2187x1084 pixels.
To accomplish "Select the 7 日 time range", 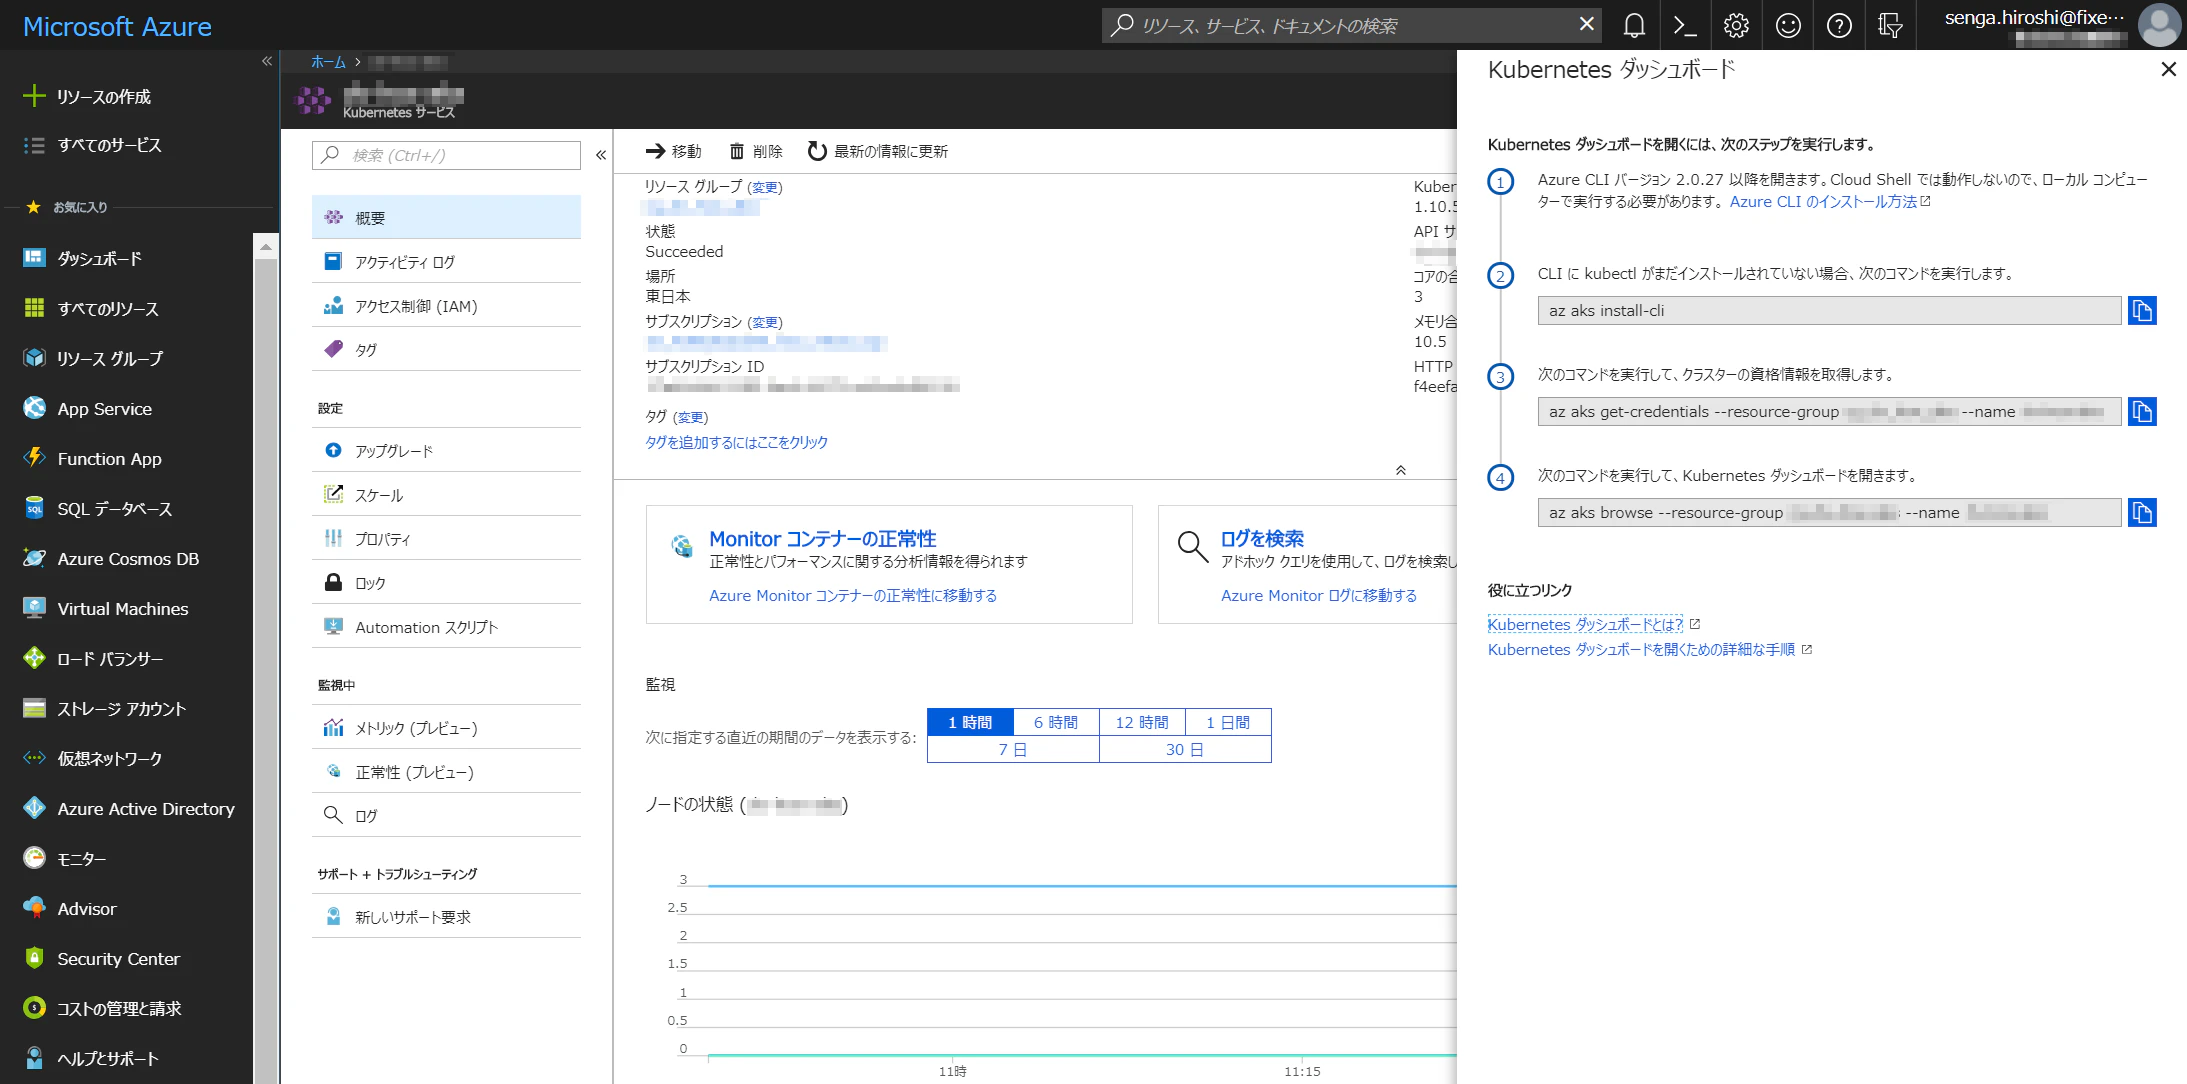I will tap(1013, 749).
